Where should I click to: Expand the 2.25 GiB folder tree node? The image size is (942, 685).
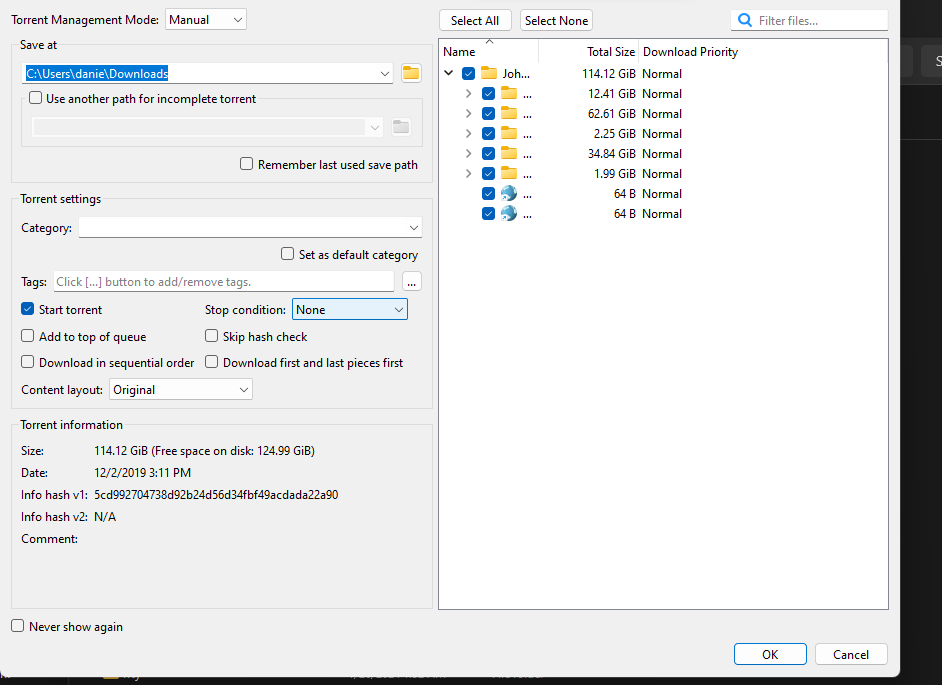(468, 134)
